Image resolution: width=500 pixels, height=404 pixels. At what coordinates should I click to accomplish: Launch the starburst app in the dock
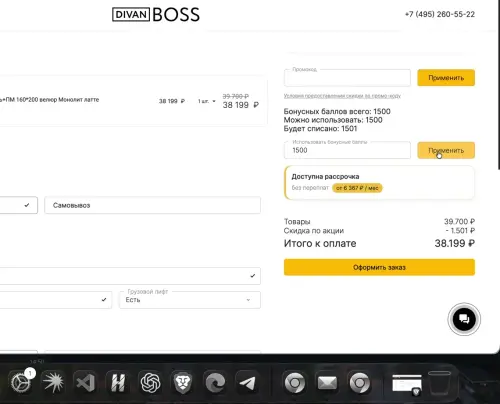coord(53,382)
